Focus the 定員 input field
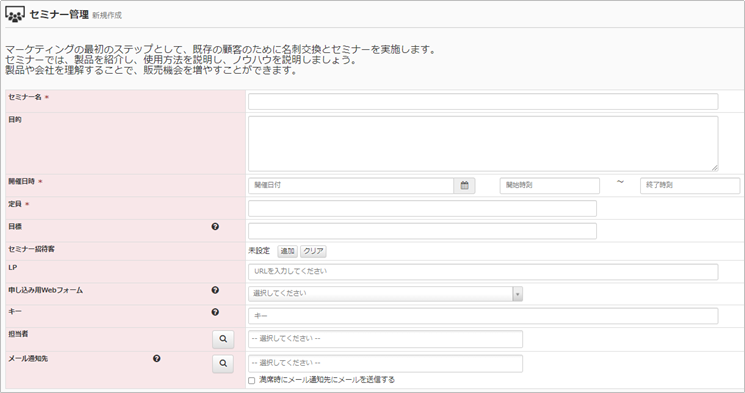 click(422, 209)
